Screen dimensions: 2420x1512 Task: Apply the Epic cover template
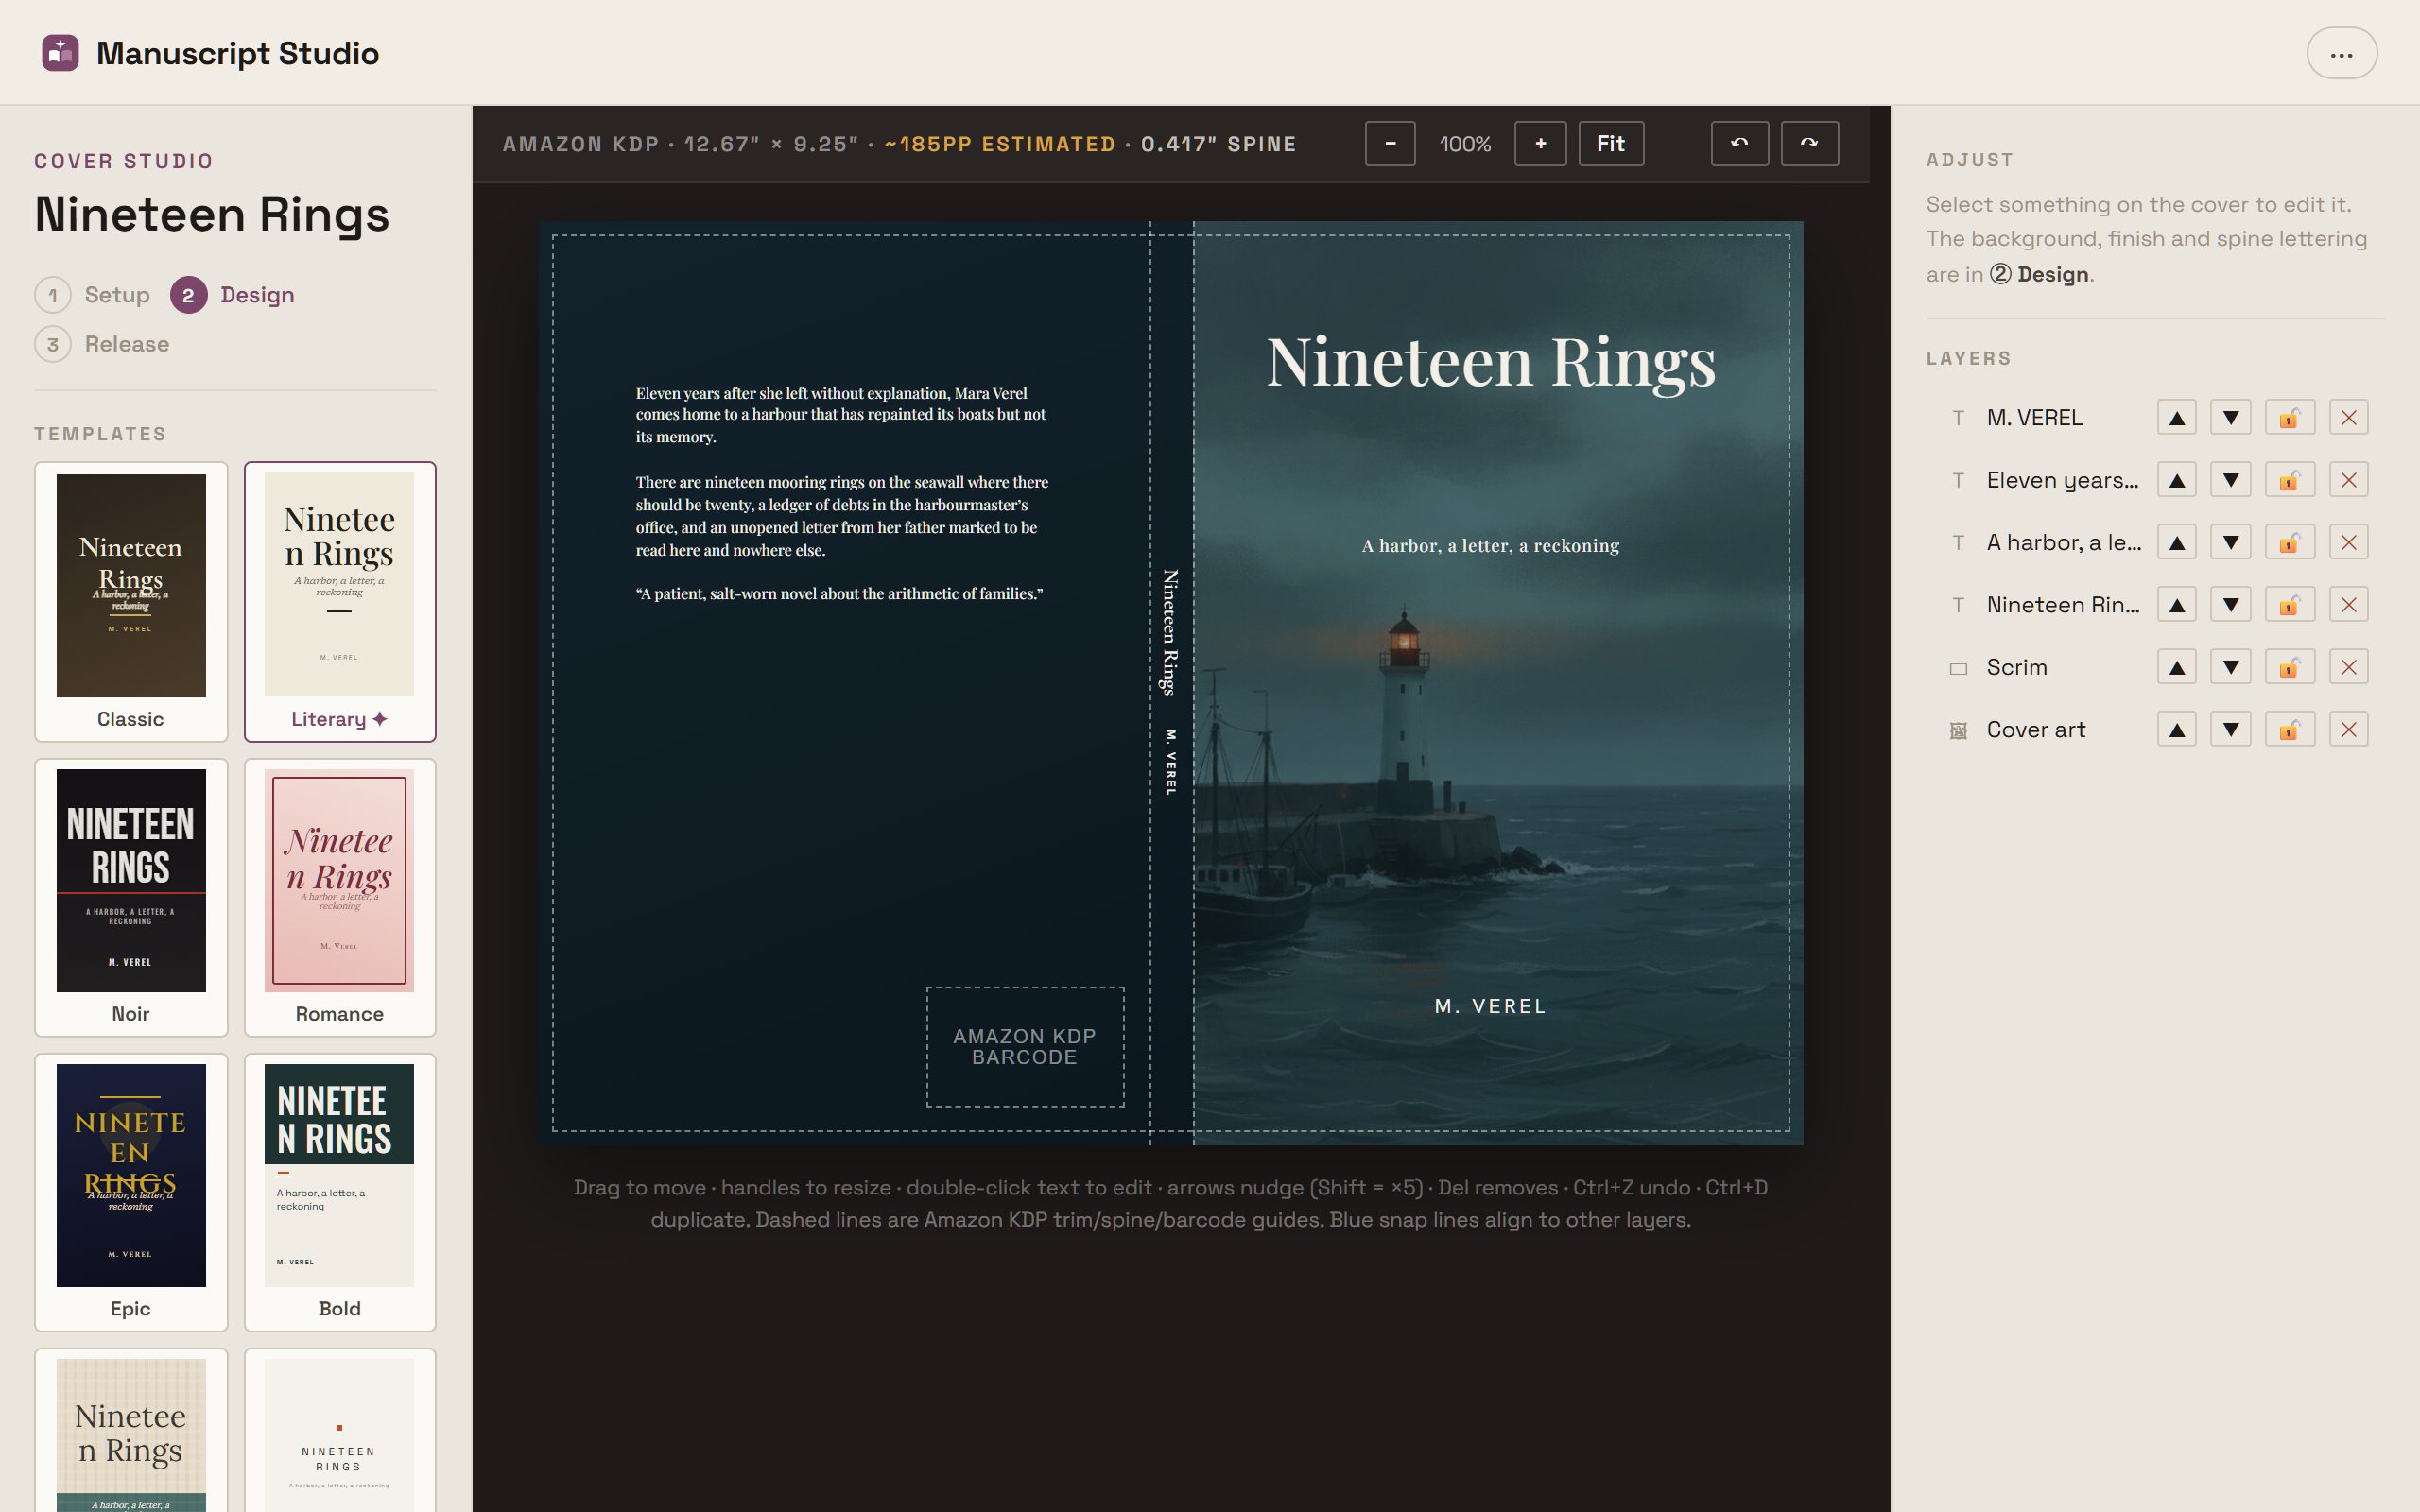131,1192
